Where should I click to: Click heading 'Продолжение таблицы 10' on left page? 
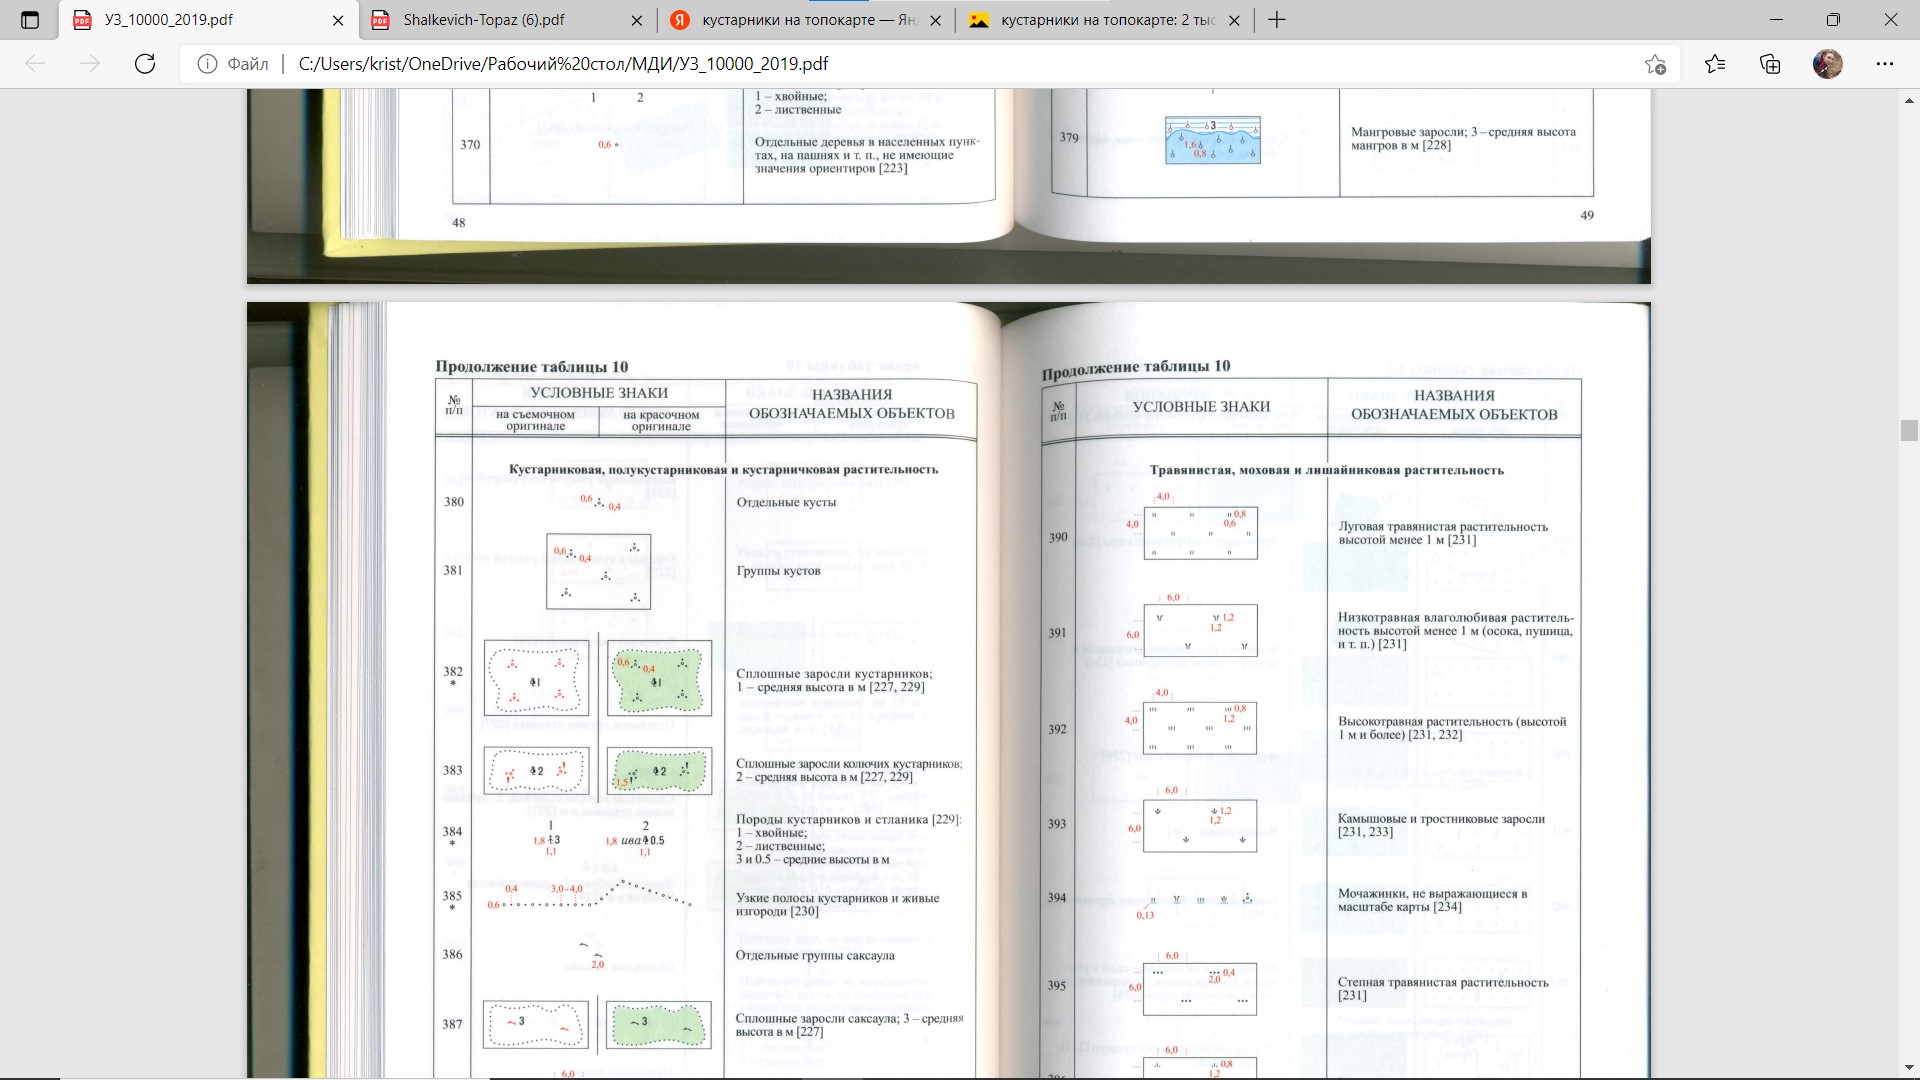tap(532, 367)
